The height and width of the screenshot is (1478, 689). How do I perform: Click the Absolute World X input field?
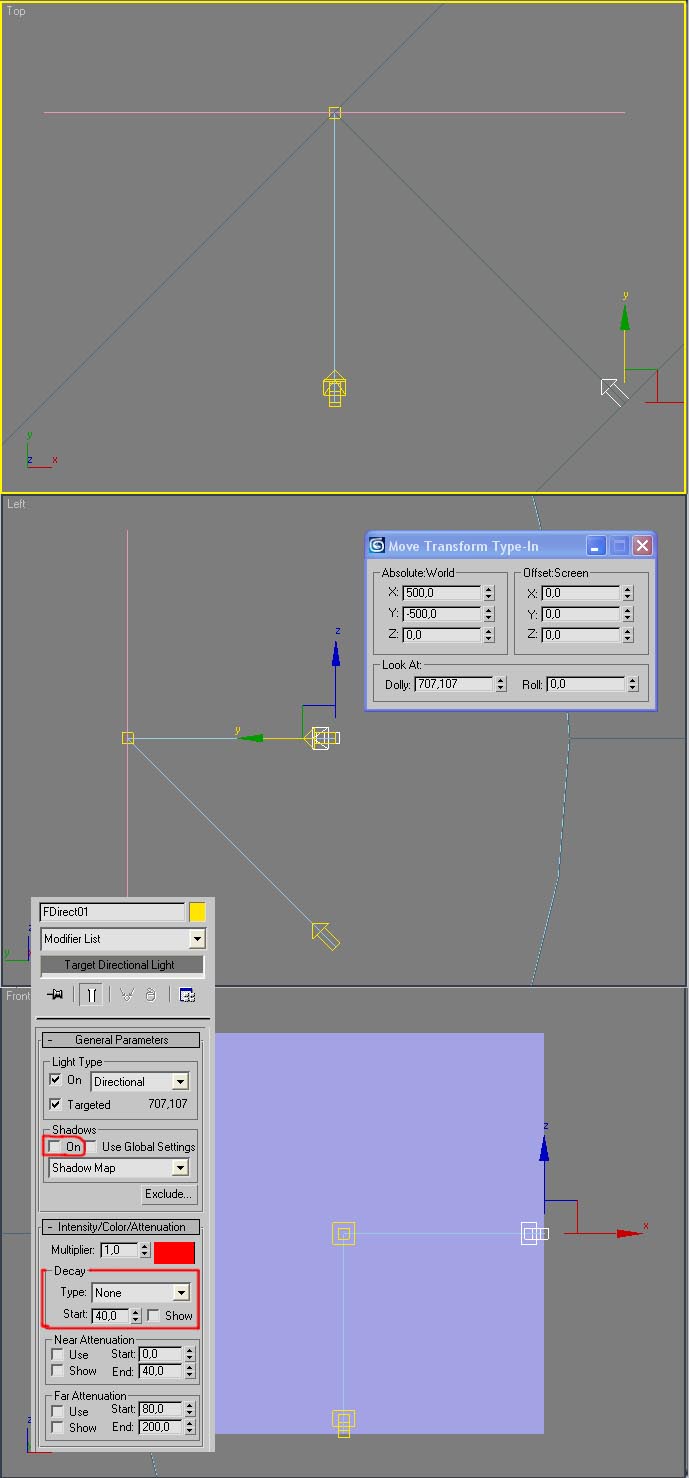coord(441,593)
